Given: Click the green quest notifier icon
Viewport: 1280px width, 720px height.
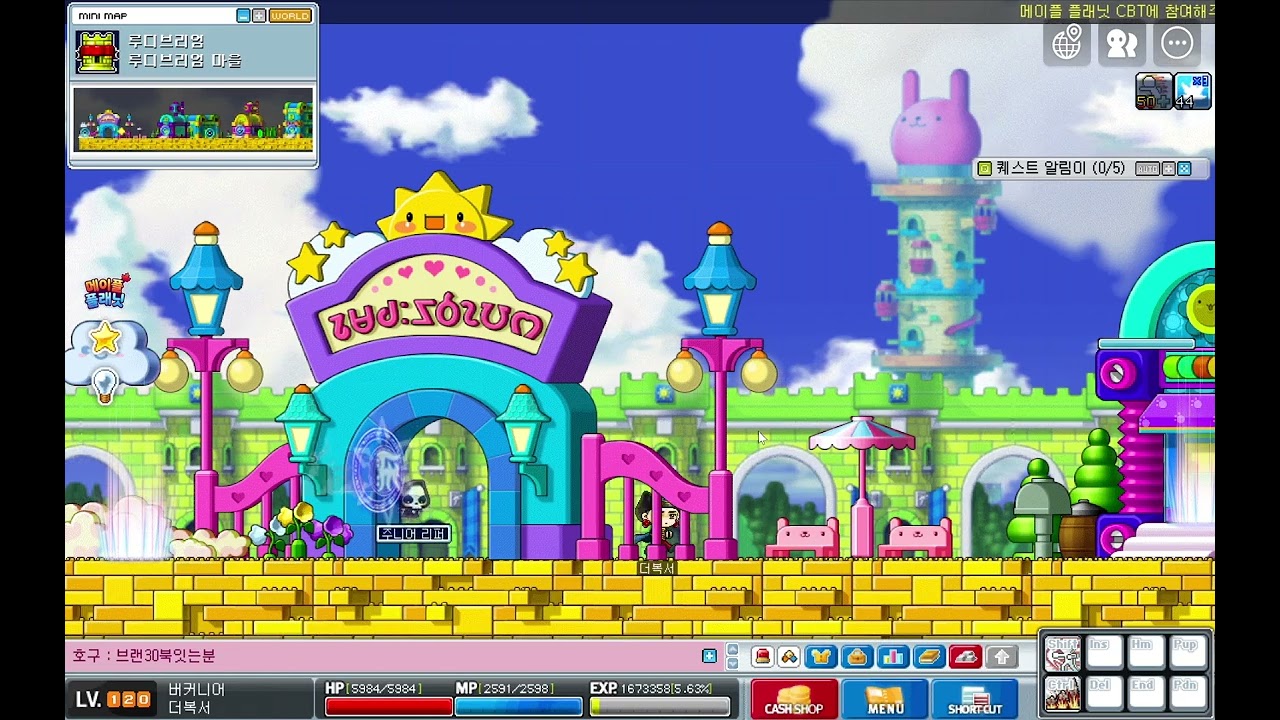Looking at the screenshot, I should coord(984,169).
